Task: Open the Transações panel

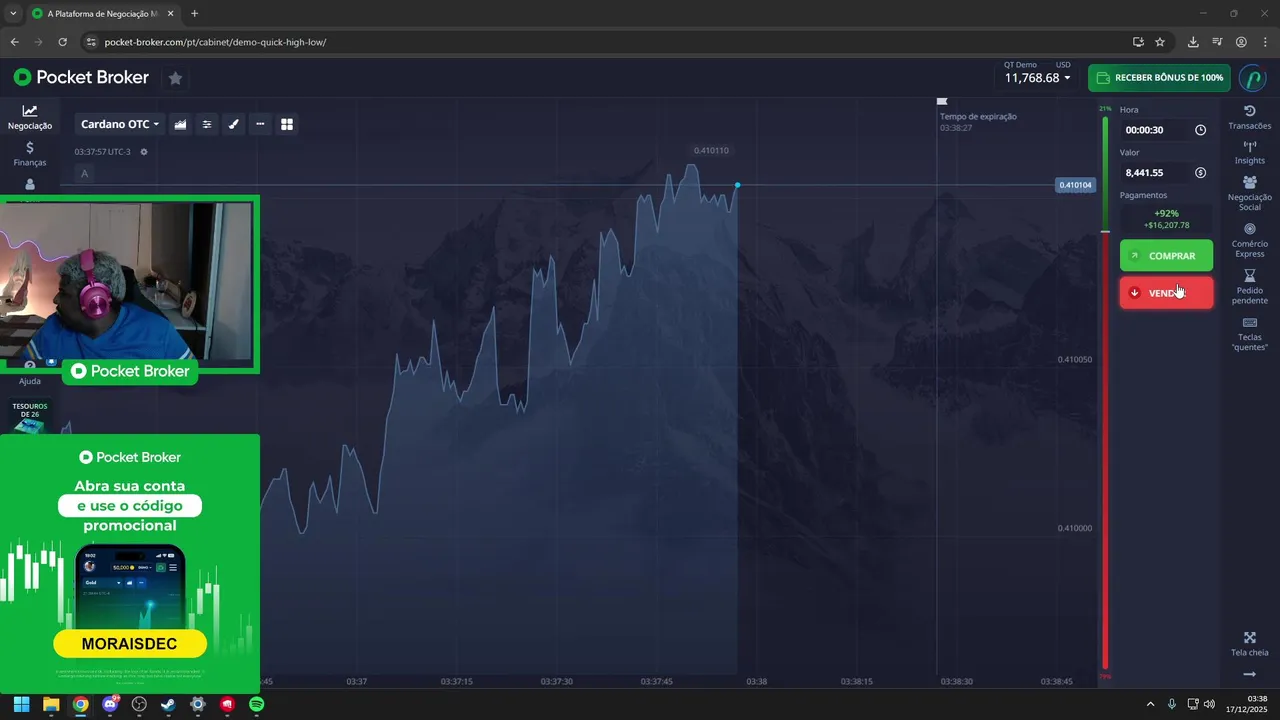Action: pos(1249,117)
